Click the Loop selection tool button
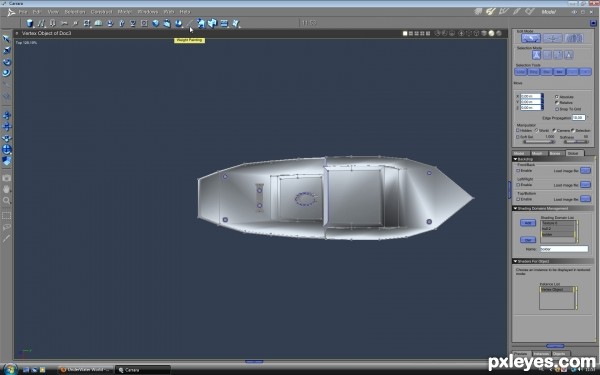Viewport: 600px width, 375px height. (x=520, y=72)
